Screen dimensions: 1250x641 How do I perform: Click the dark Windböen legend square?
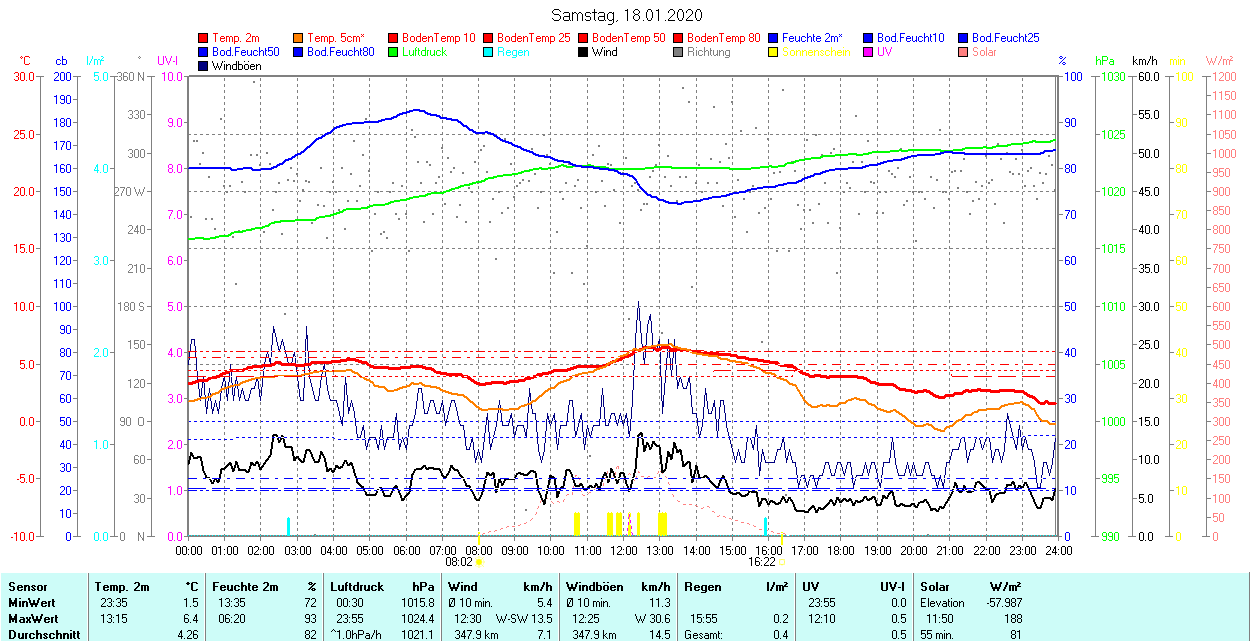(204, 66)
